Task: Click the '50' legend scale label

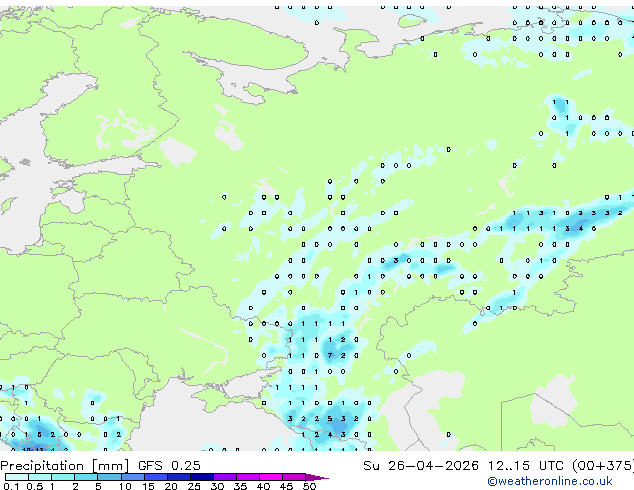Action: 310,486
